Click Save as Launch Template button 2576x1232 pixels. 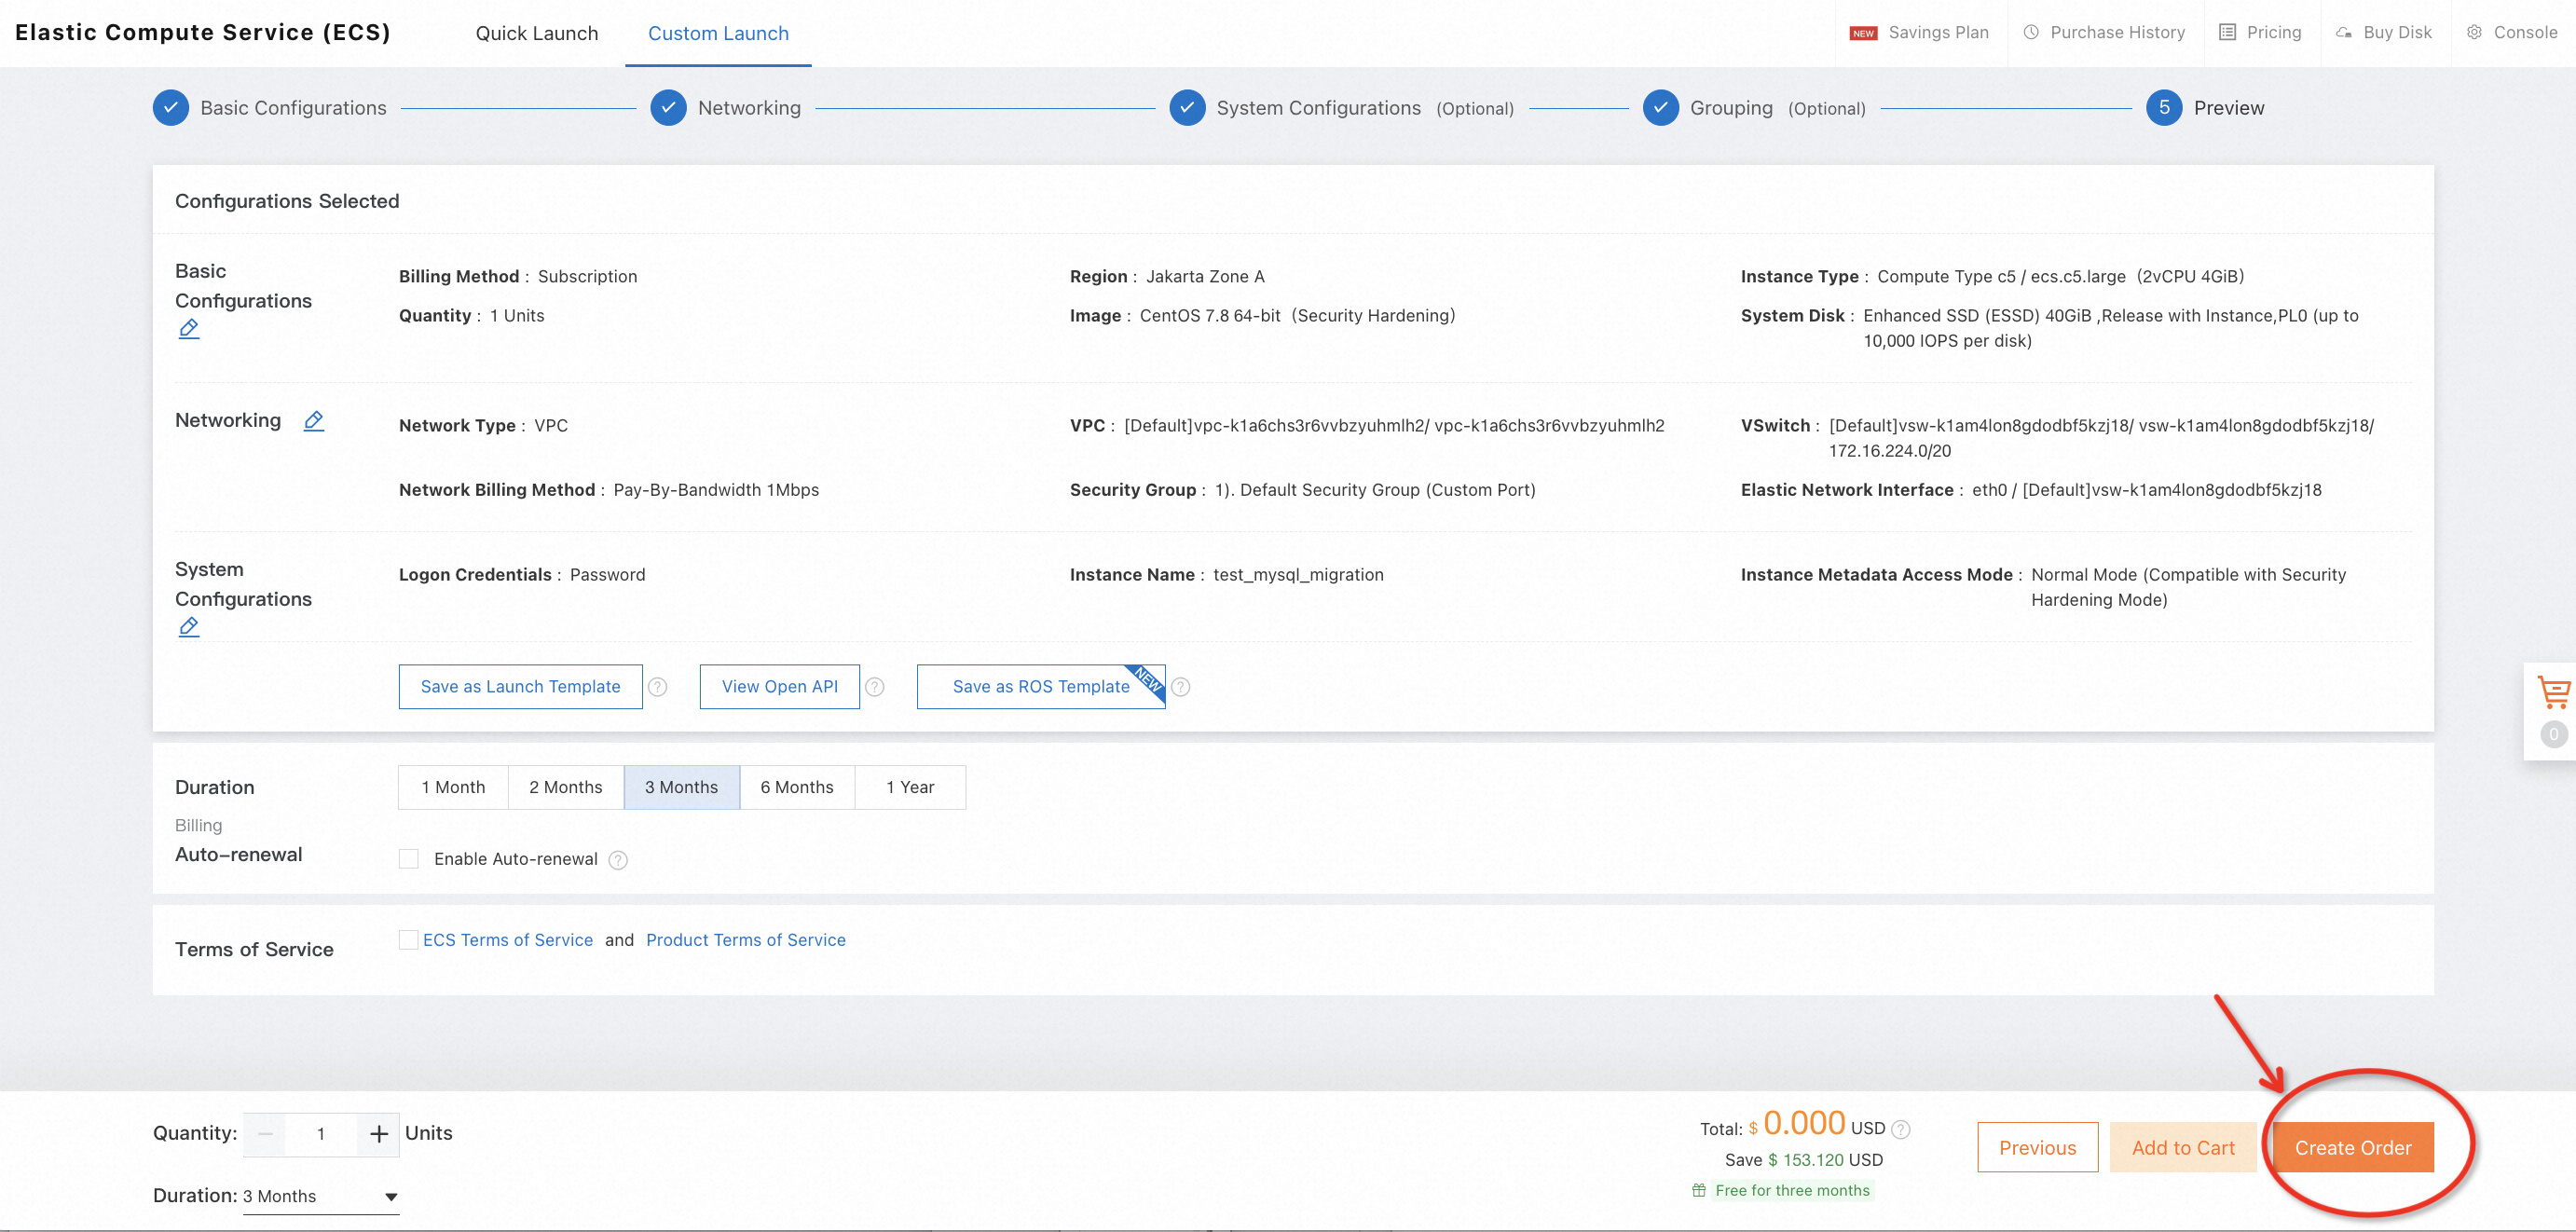click(x=520, y=687)
